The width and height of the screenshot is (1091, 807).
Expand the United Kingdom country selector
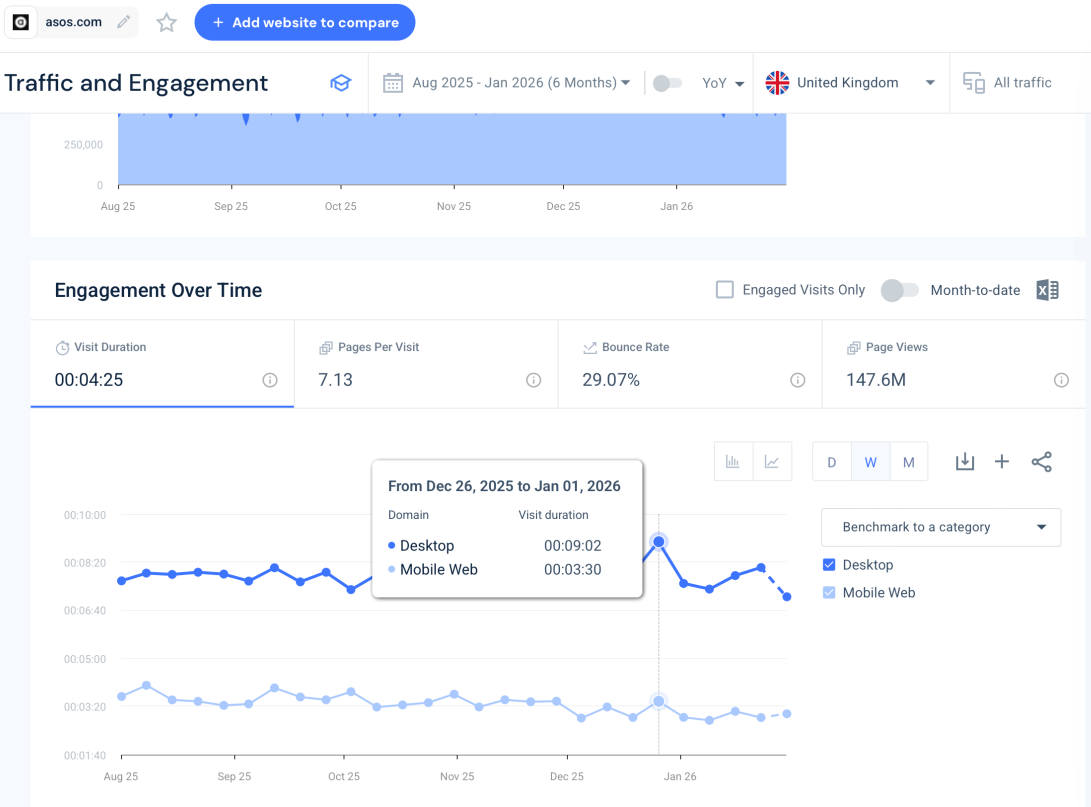[x=850, y=83]
